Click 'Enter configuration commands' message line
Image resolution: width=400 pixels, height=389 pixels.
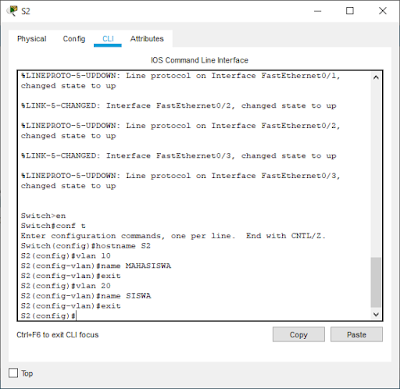click(173, 236)
